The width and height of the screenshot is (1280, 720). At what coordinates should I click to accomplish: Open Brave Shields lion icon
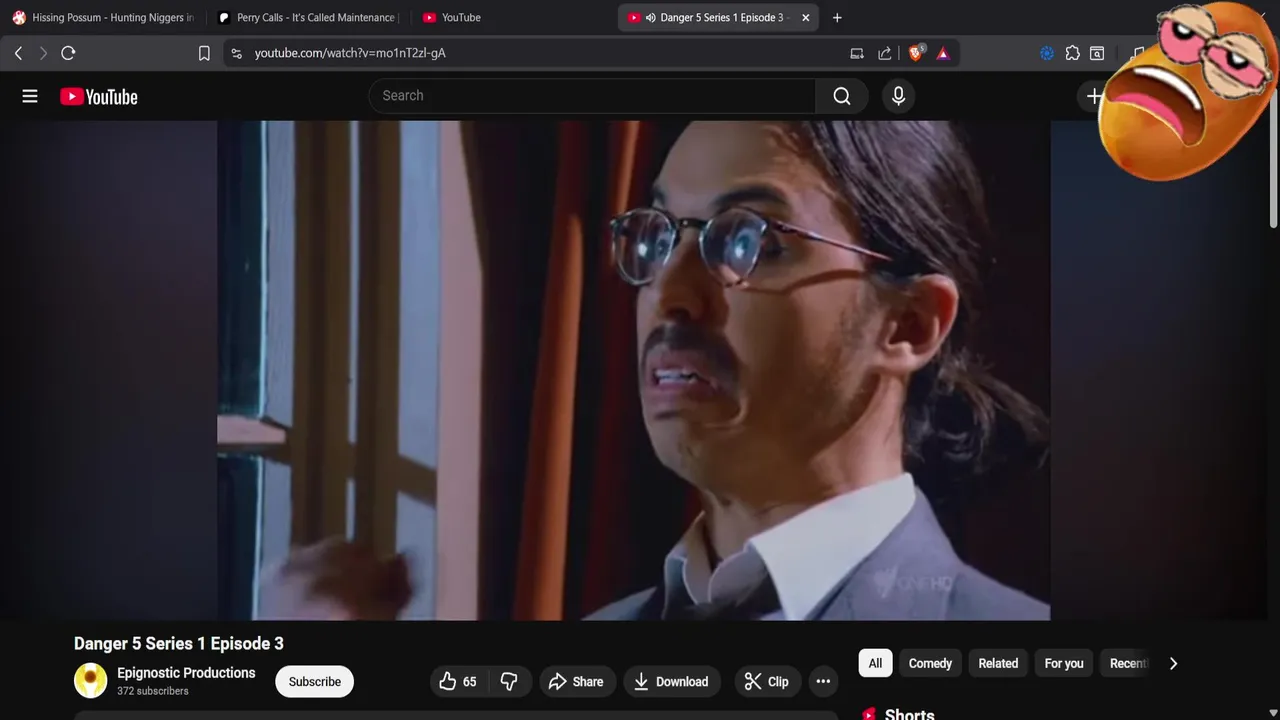[x=916, y=53]
